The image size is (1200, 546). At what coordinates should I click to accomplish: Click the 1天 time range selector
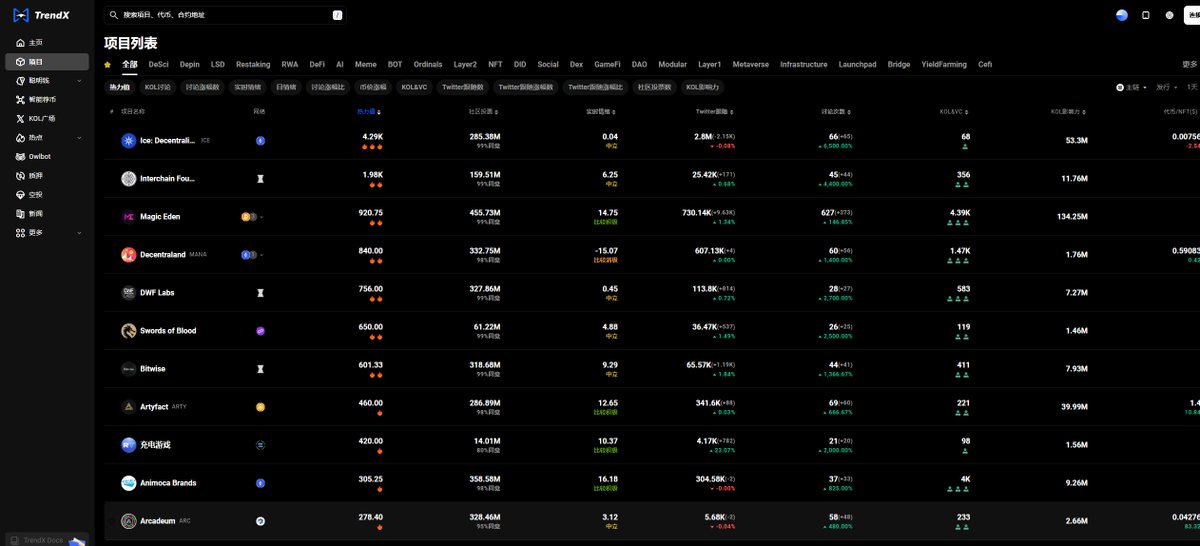[1192, 87]
